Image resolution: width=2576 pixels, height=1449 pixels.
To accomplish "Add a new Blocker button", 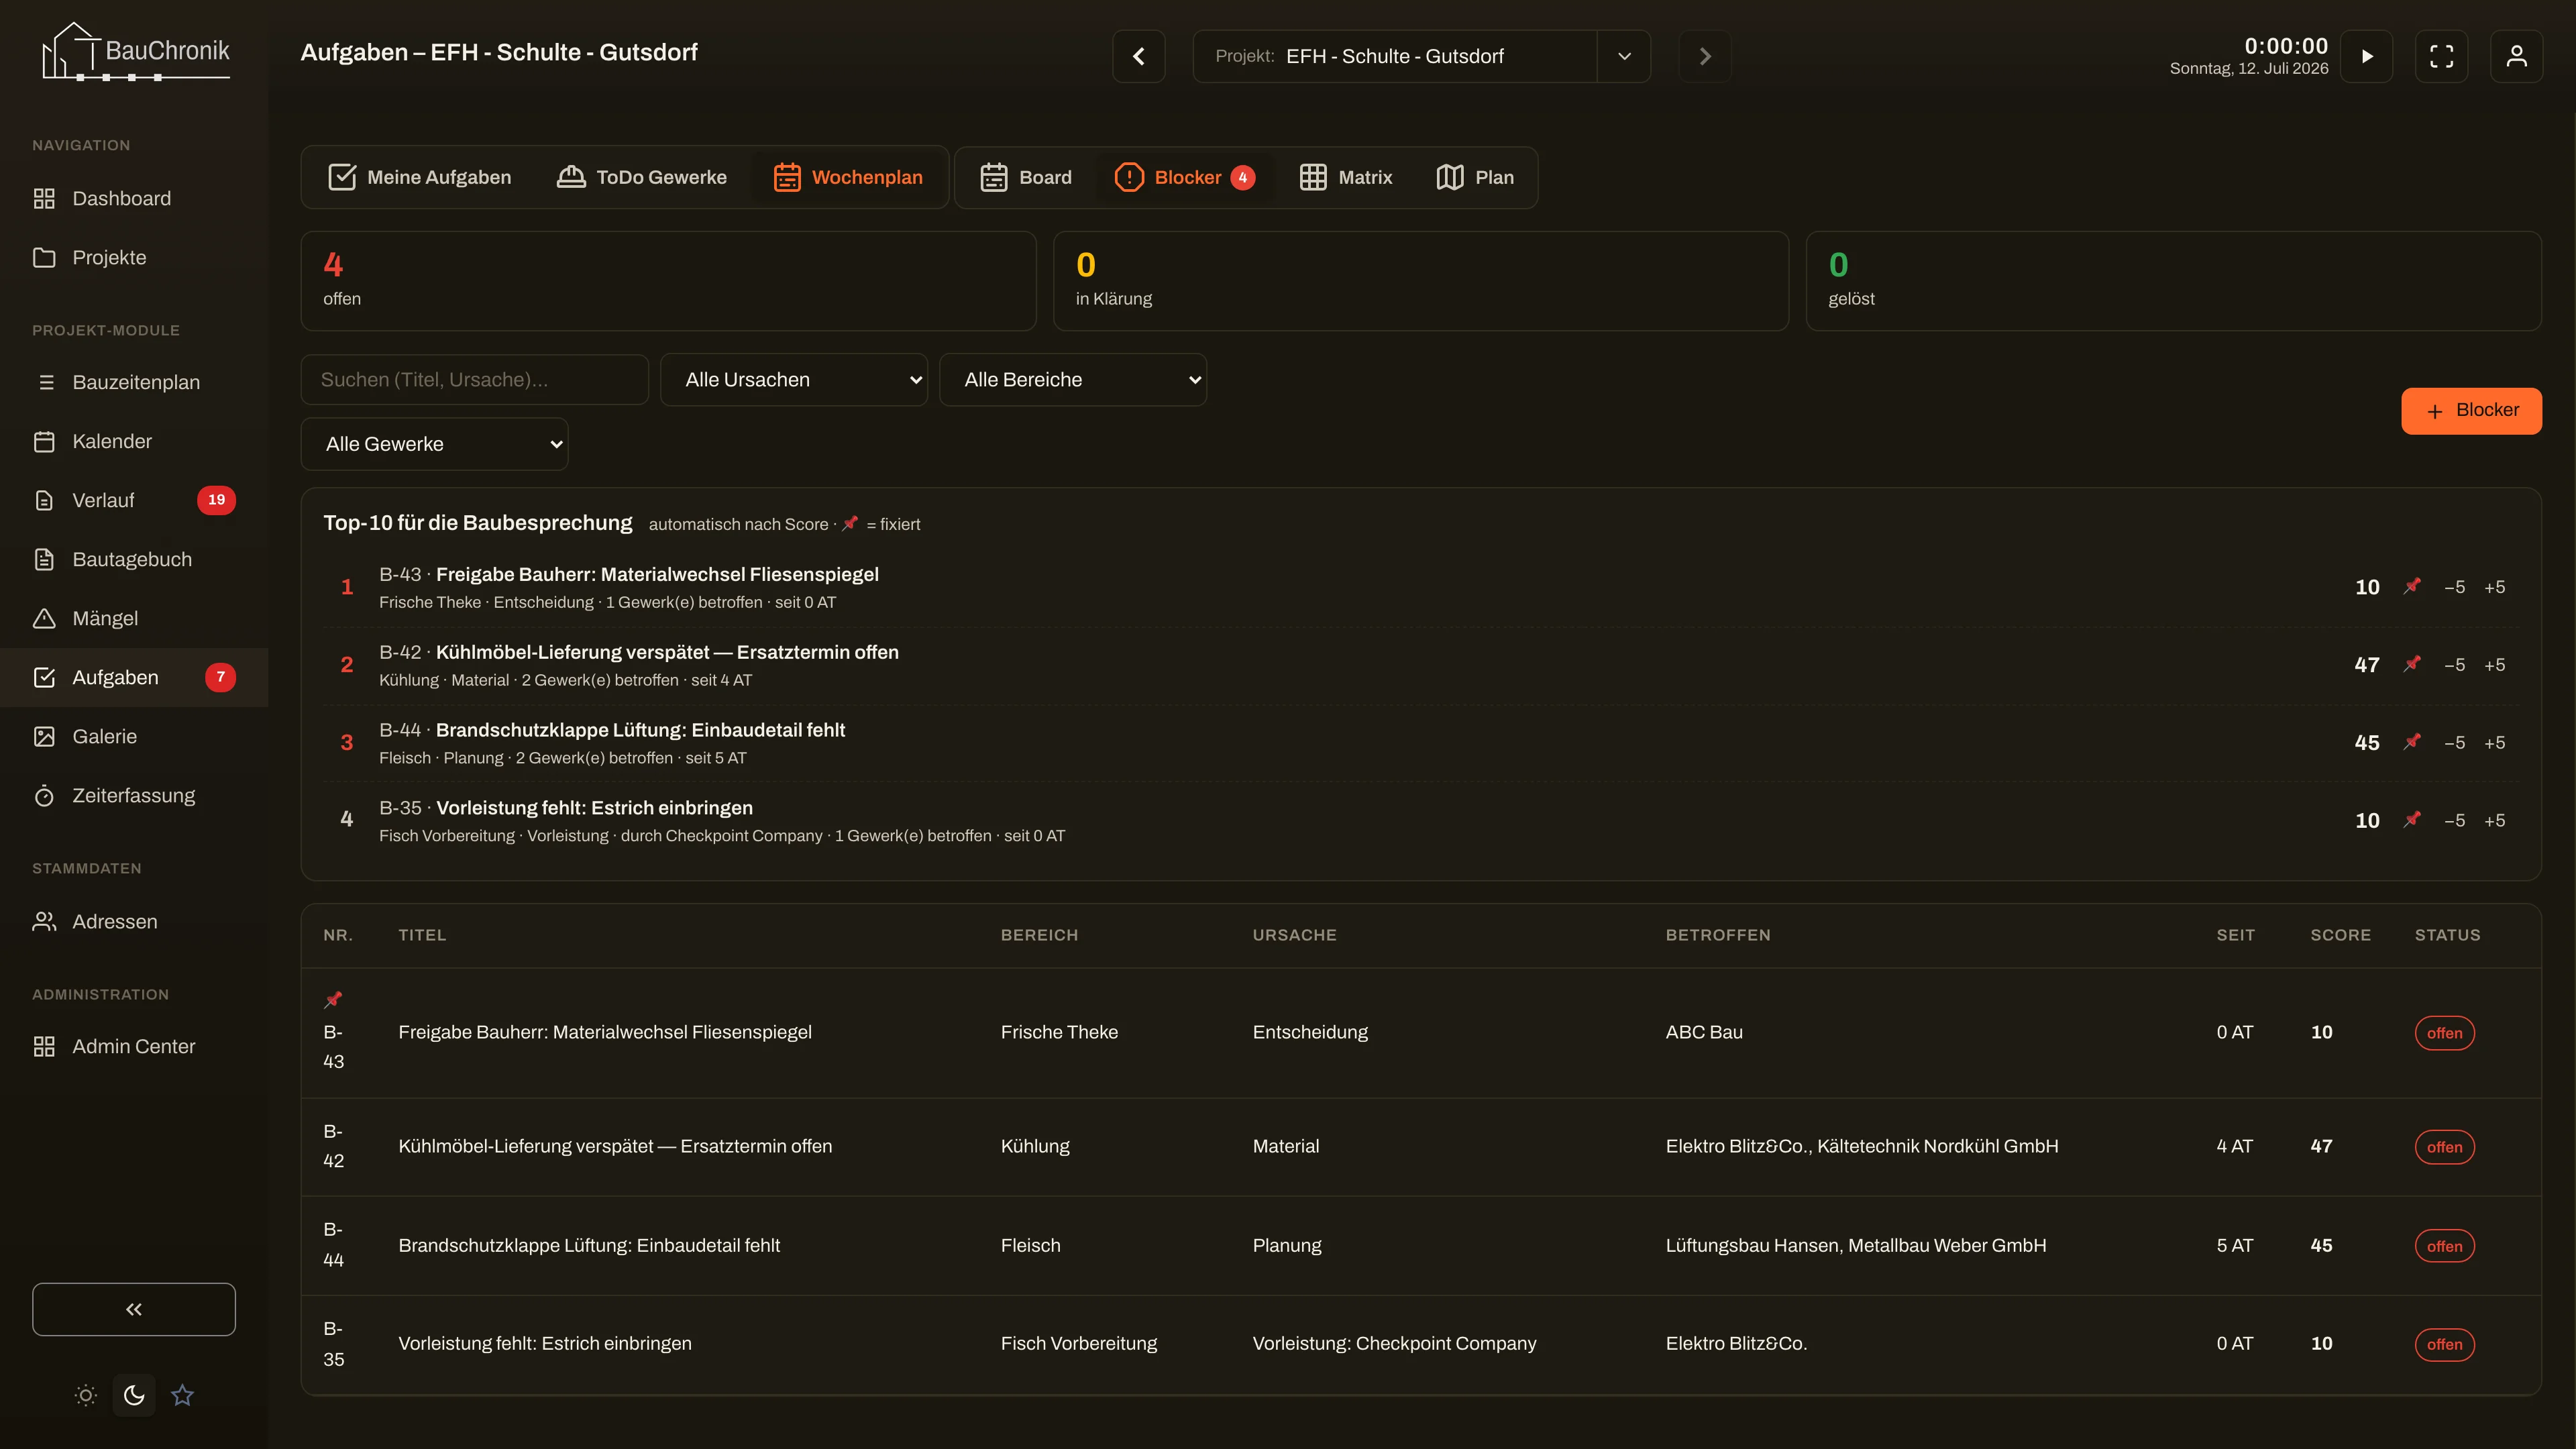I will point(2472,411).
